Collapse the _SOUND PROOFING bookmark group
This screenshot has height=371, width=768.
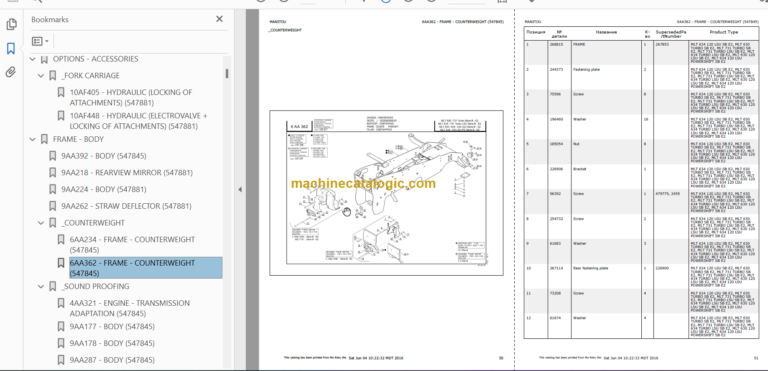coord(41,286)
